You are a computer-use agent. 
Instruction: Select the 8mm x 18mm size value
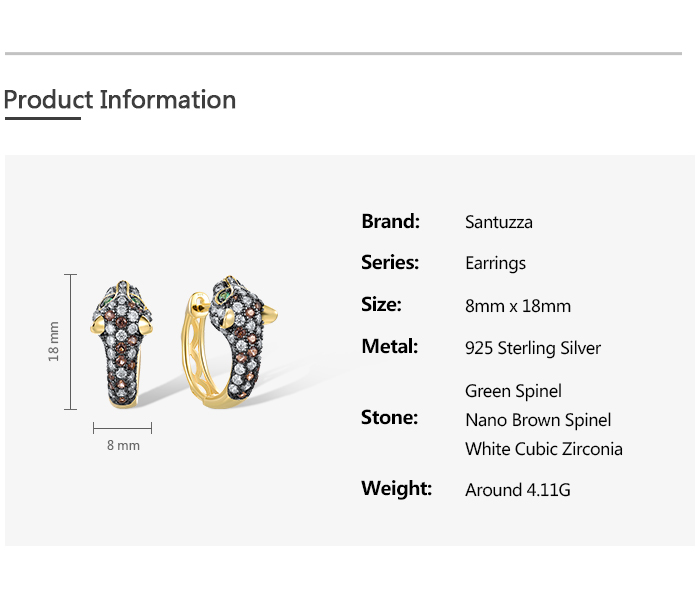click(x=517, y=306)
